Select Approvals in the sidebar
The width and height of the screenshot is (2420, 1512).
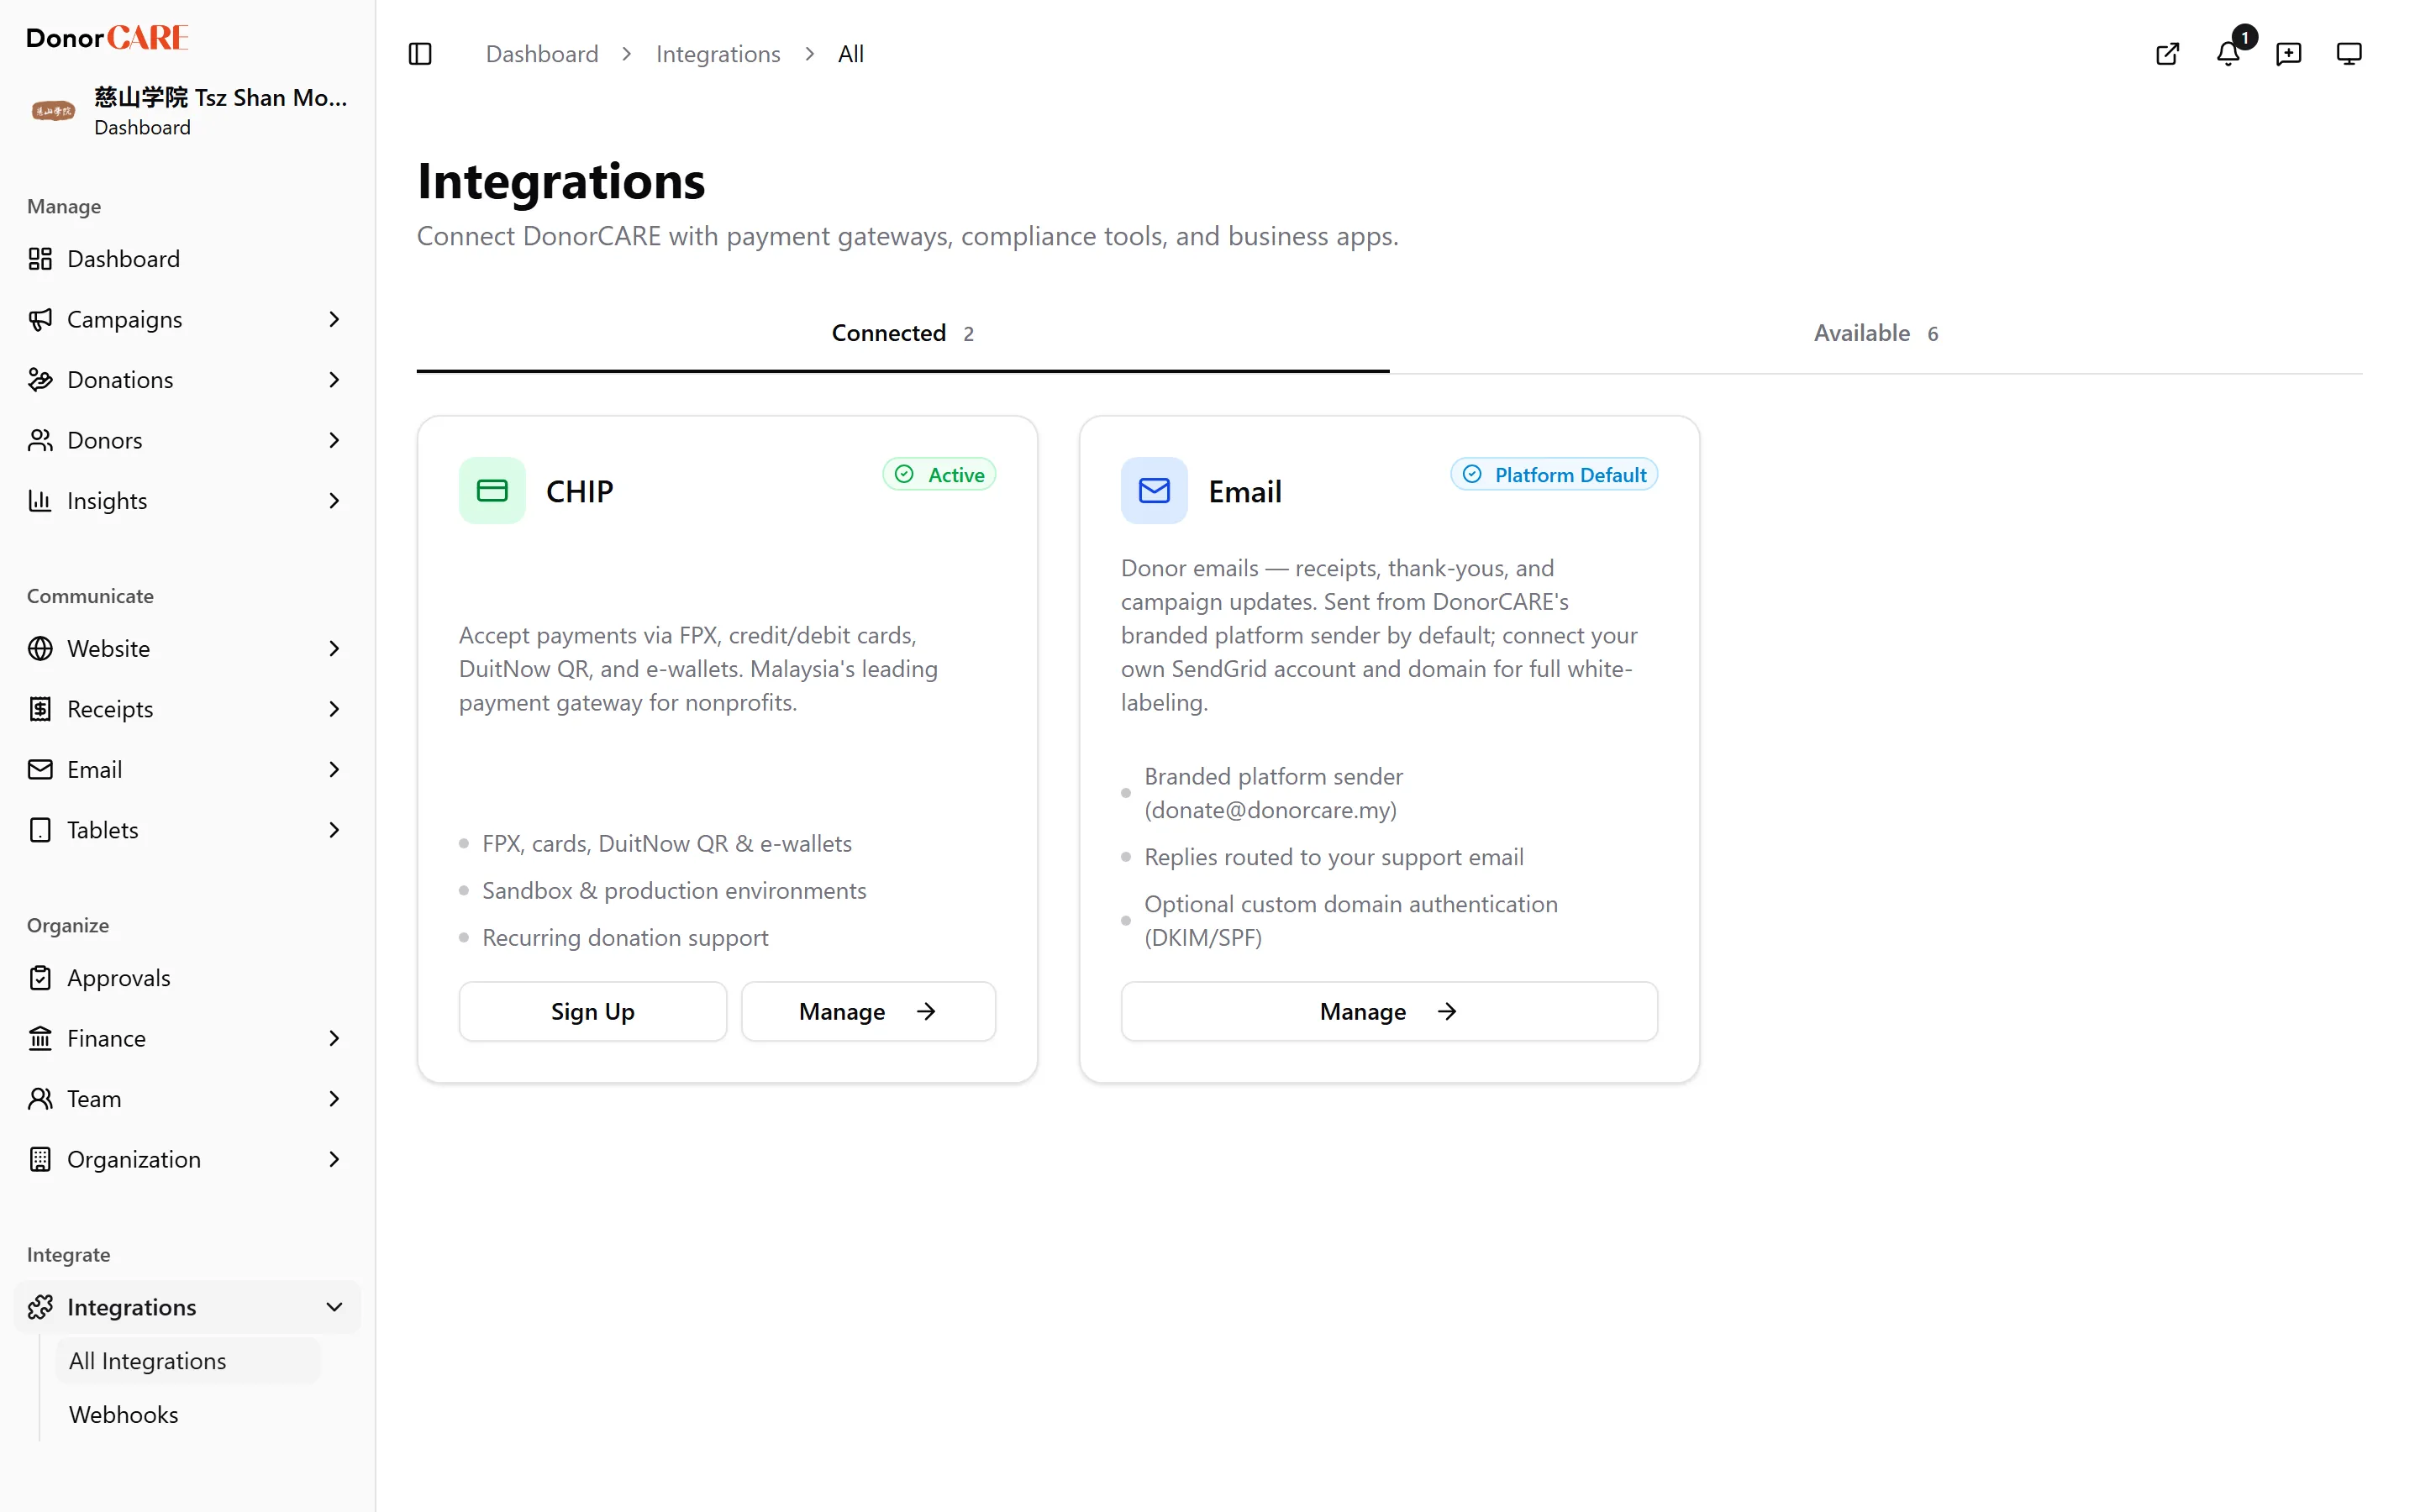(187, 978)
